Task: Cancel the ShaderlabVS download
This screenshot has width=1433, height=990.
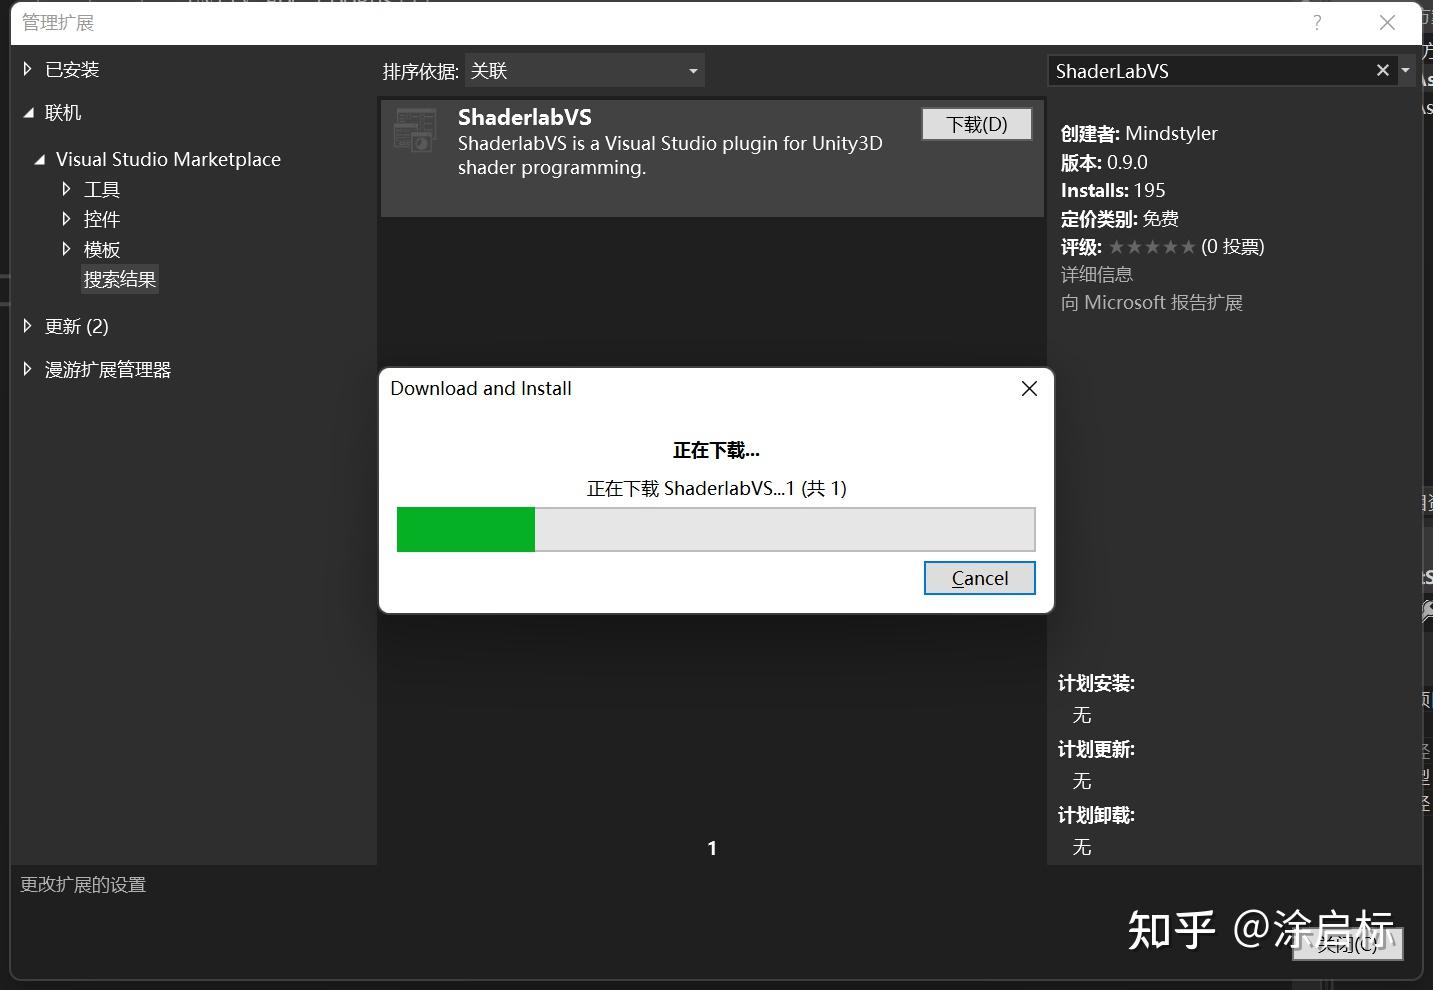Action: (x=980, y=578)
